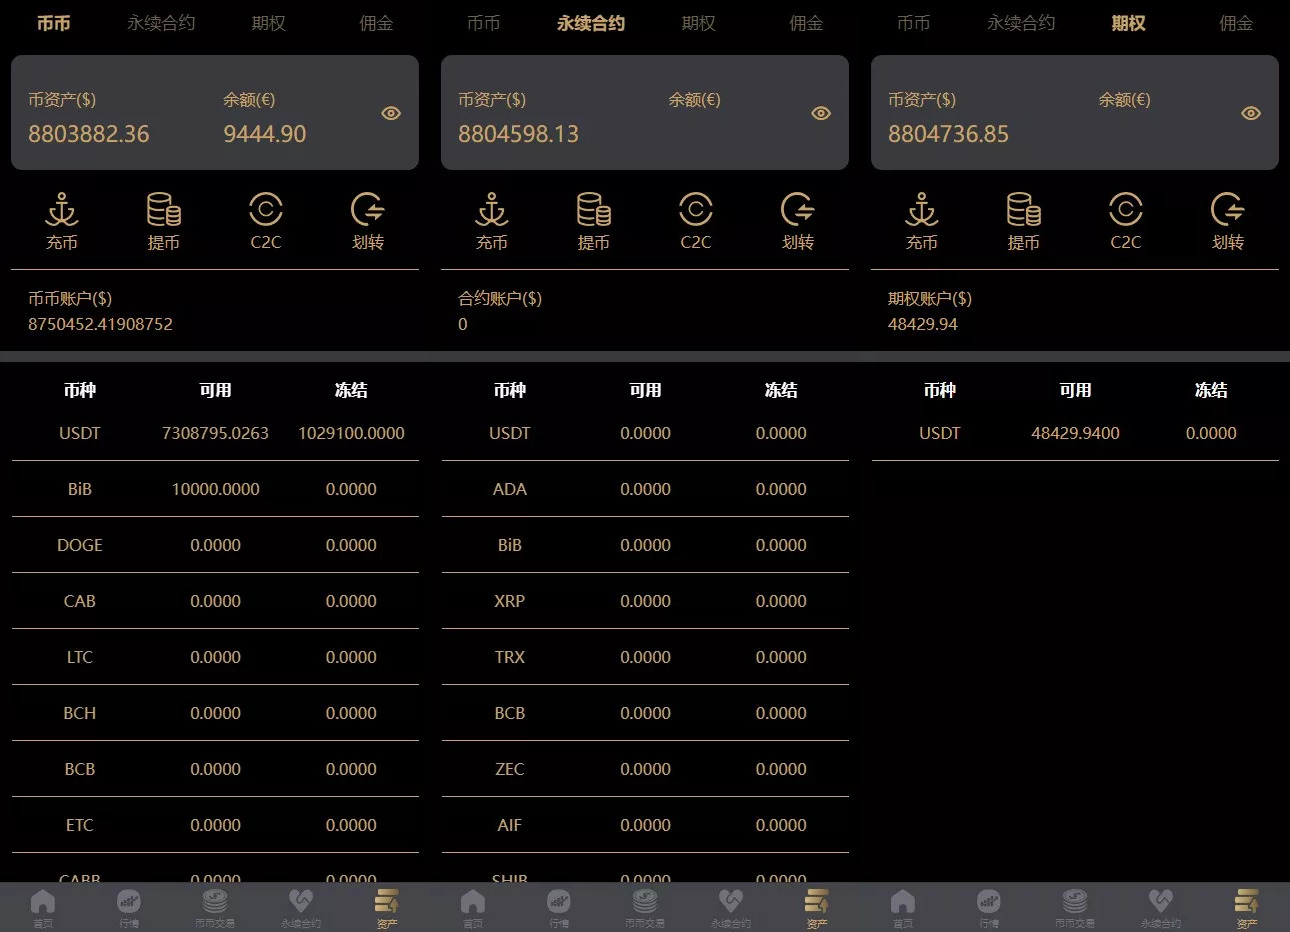Image resolution: width=1290 pixels, height=932 pixels.
Task: Open 行情 market icon in bottom navigation
Action: (128, 905)
